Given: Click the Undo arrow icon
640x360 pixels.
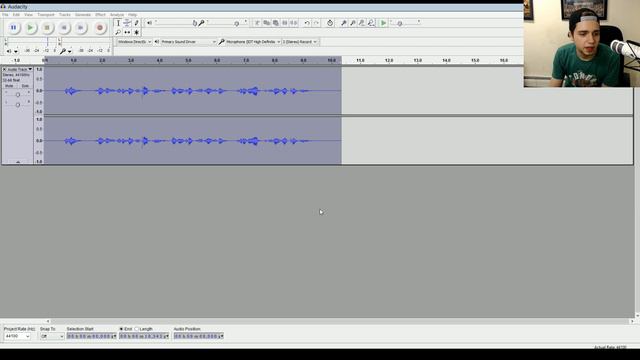Looking at the screenshot, I should 307,23.
